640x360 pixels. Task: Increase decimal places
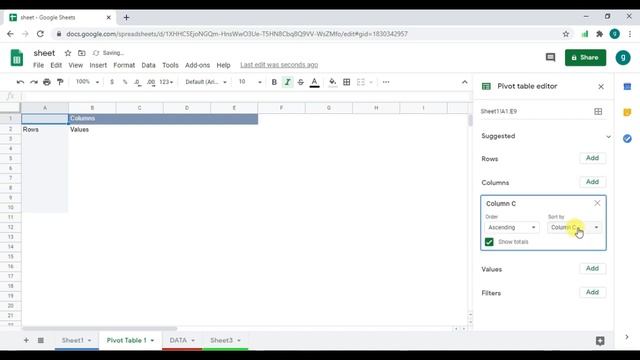coord(151,82)
